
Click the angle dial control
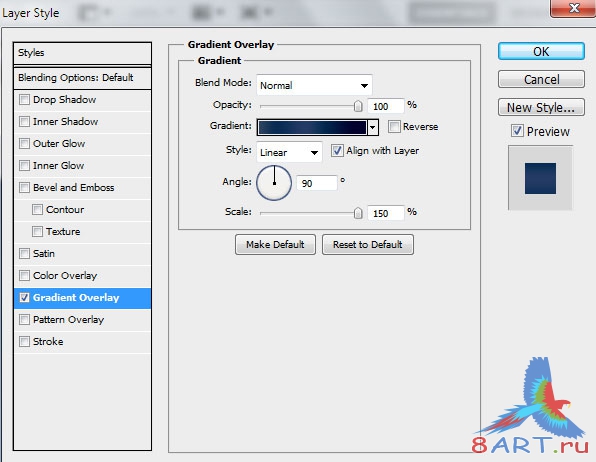[274, 183]
